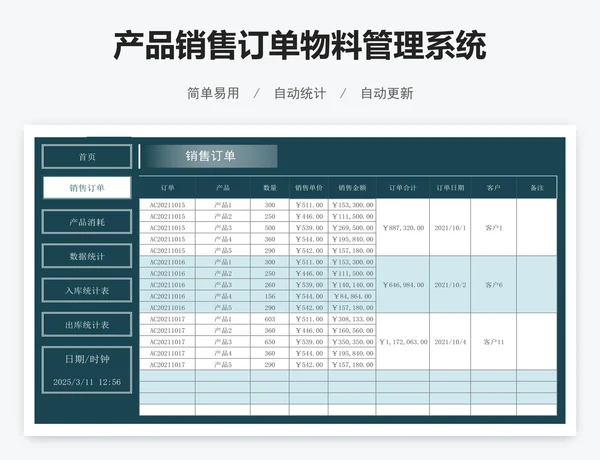Image resolution: width=600 pixels, height=460 pixels.
Task: Click the 订单 column header
Action: 167,188
